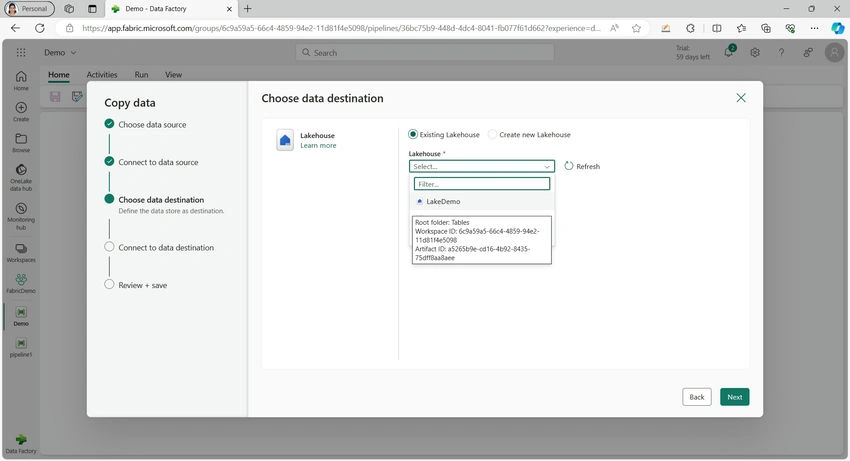Click the Refresh icon beside Lakehouse dropdown
This screenshot has width=850, height=461.
[569, 166]
